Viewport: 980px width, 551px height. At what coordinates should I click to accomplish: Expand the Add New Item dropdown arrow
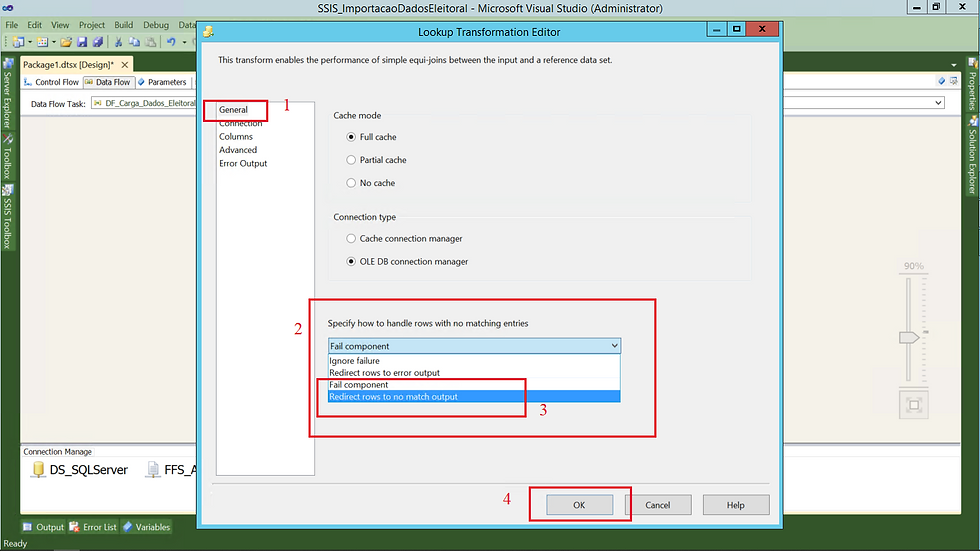point(54,42)
